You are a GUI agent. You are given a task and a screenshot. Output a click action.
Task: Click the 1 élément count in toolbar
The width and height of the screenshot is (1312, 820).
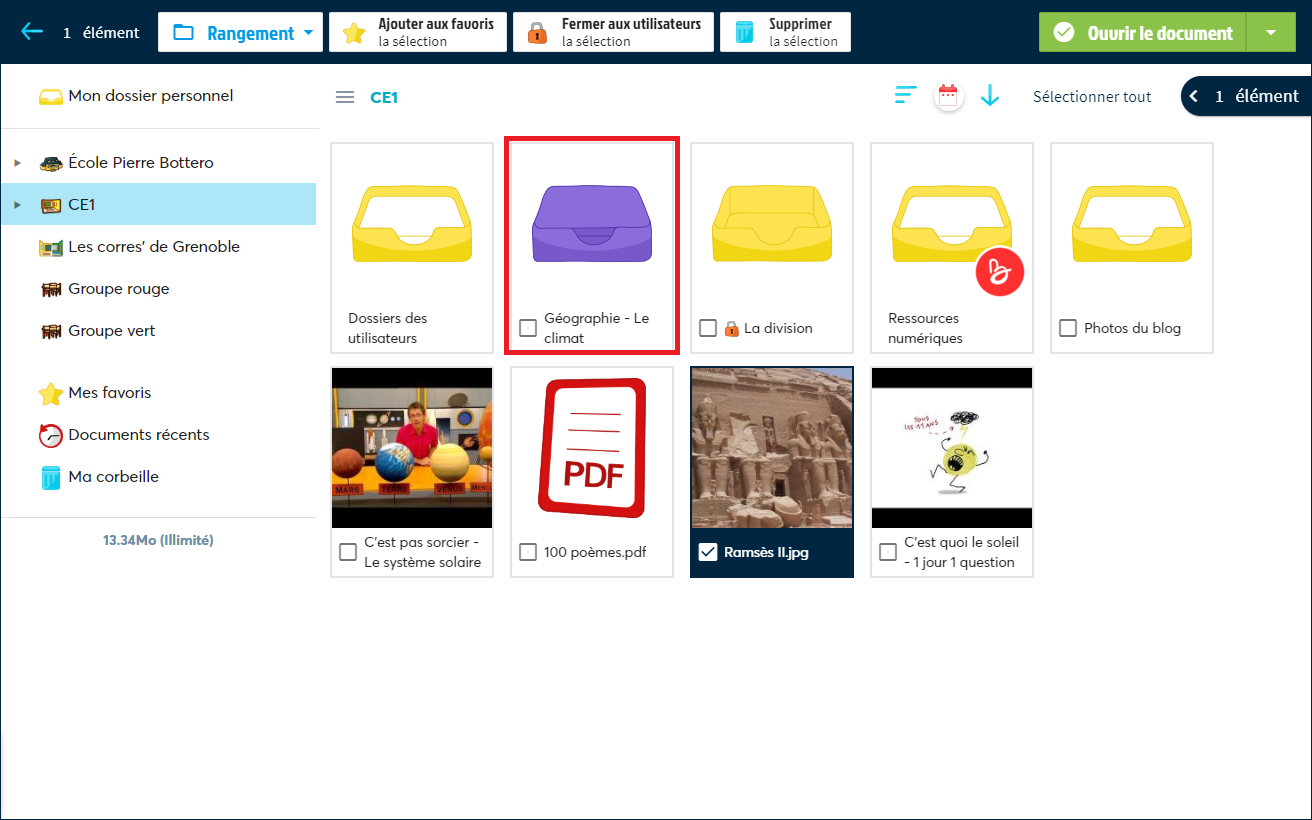coord(101,32)
